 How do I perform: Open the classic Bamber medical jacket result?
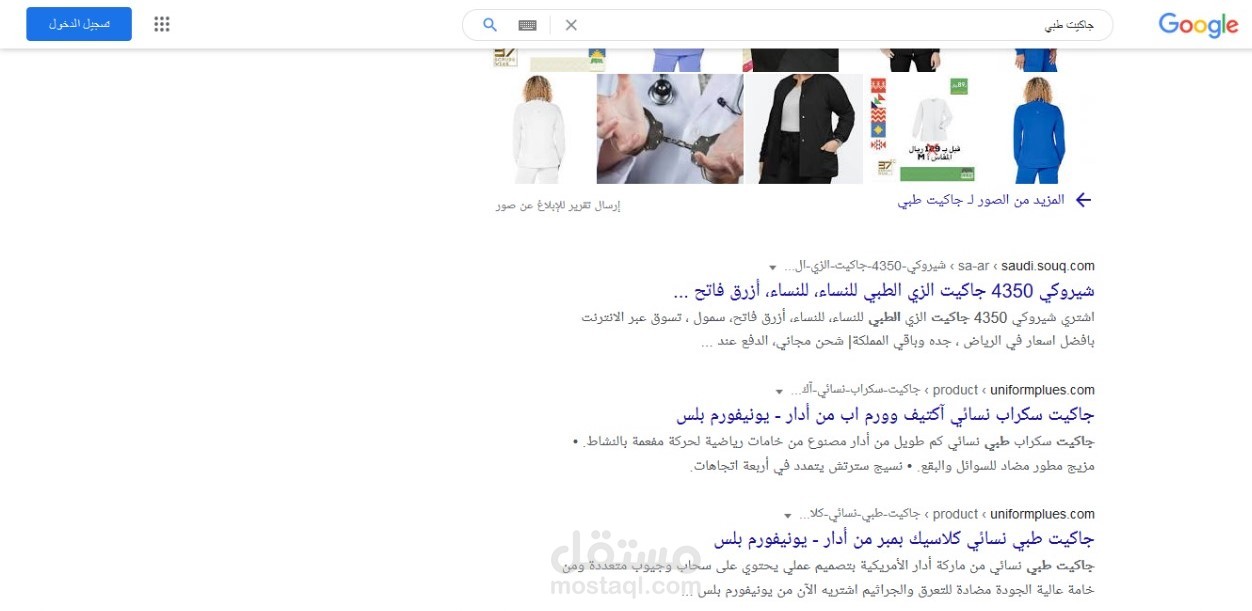(904, 539)
